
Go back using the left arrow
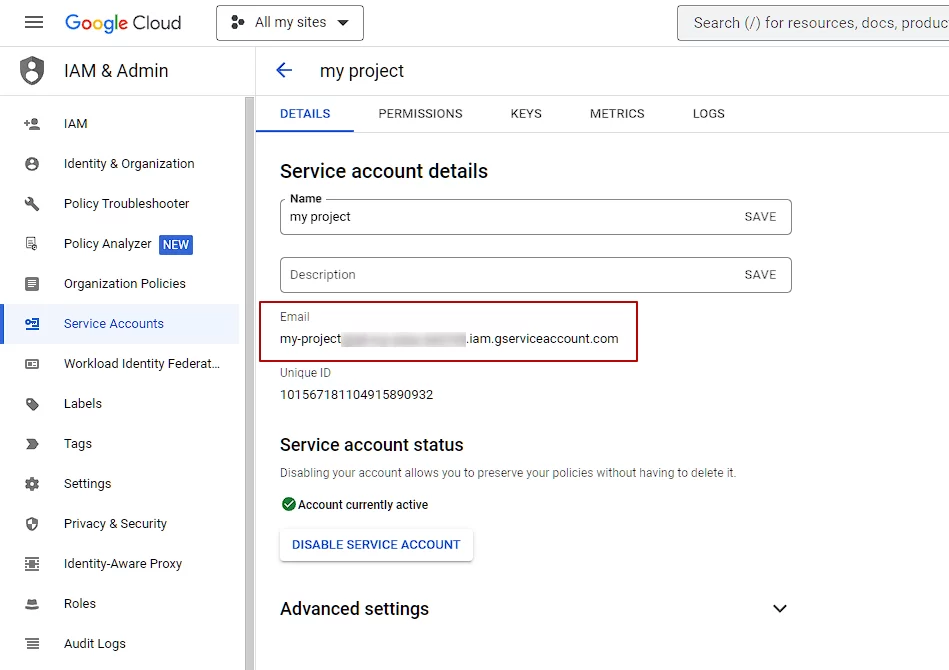(x=284, y=70)
